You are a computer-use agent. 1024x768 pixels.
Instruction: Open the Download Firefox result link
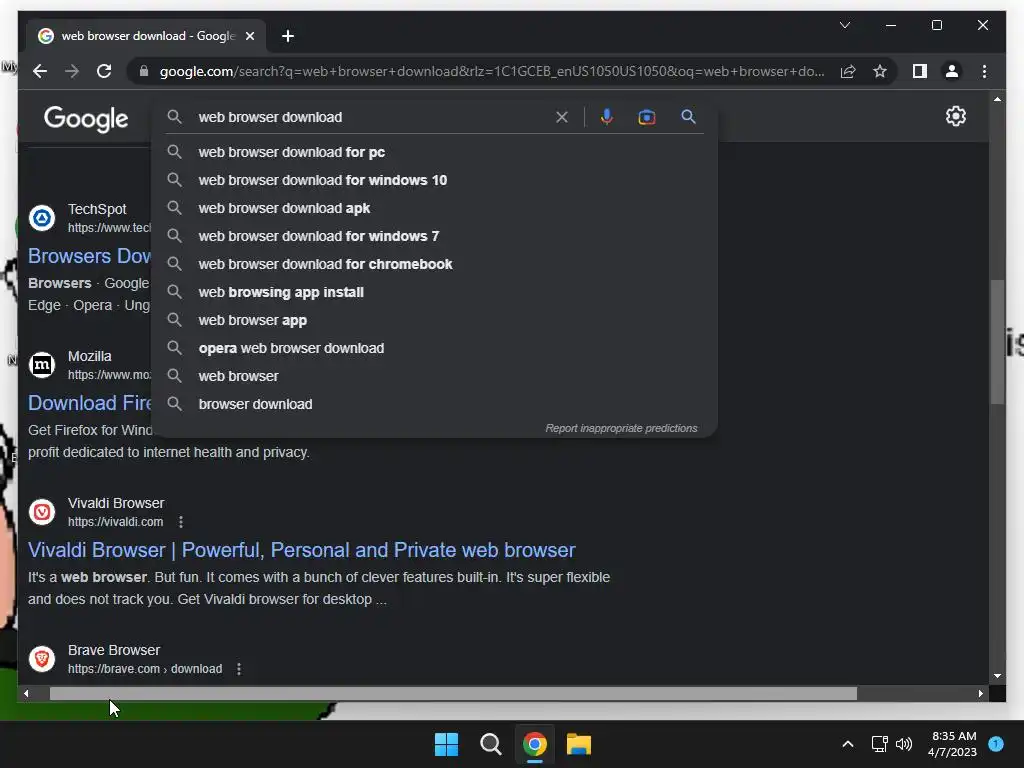89,403
